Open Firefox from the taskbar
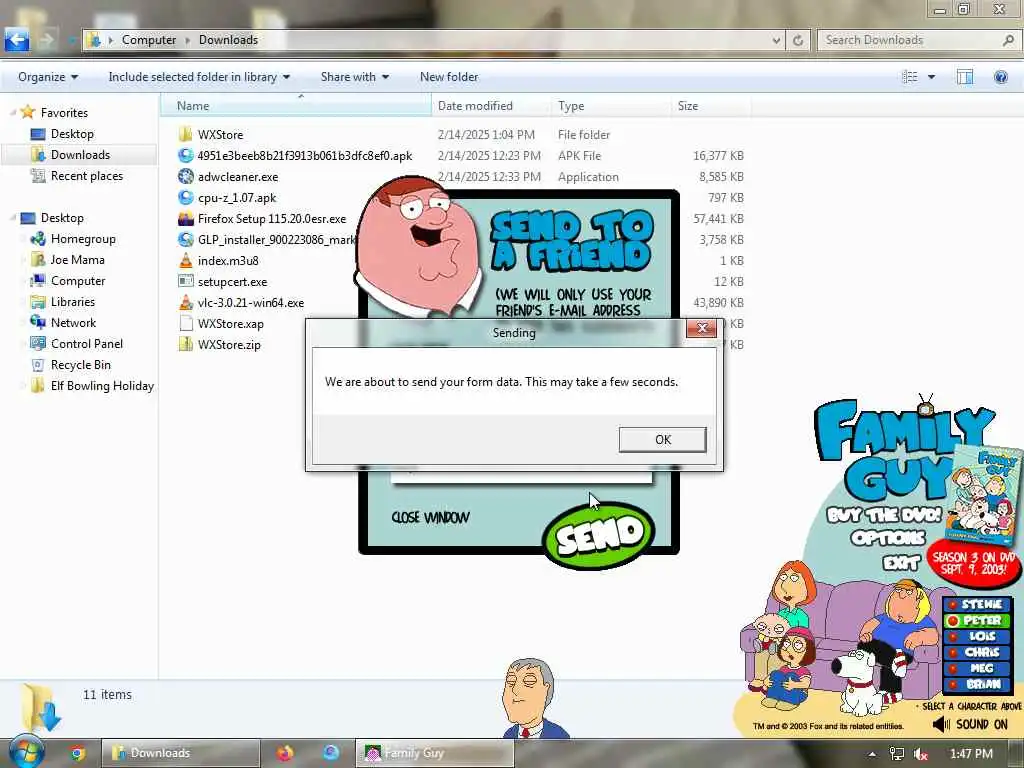The image size is (1024, 768). point(285,753)
